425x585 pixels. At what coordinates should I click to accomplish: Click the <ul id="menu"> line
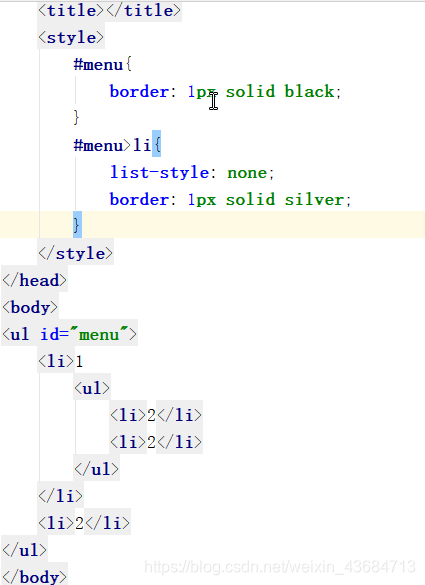70,334
